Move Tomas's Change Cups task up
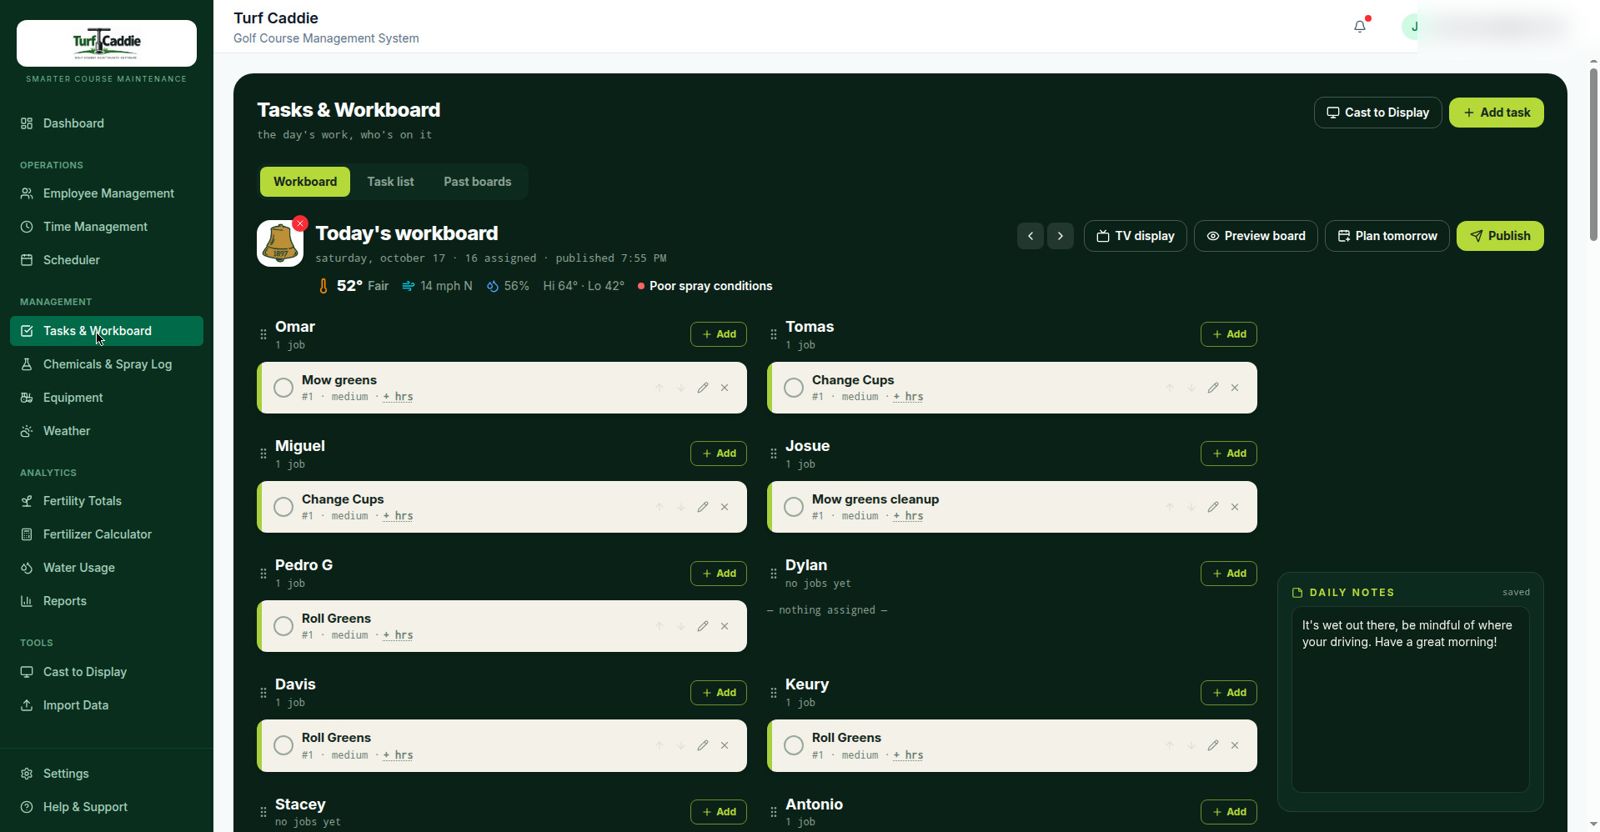Viewport: 1600px width, 832px height. tap(1169, 388)
